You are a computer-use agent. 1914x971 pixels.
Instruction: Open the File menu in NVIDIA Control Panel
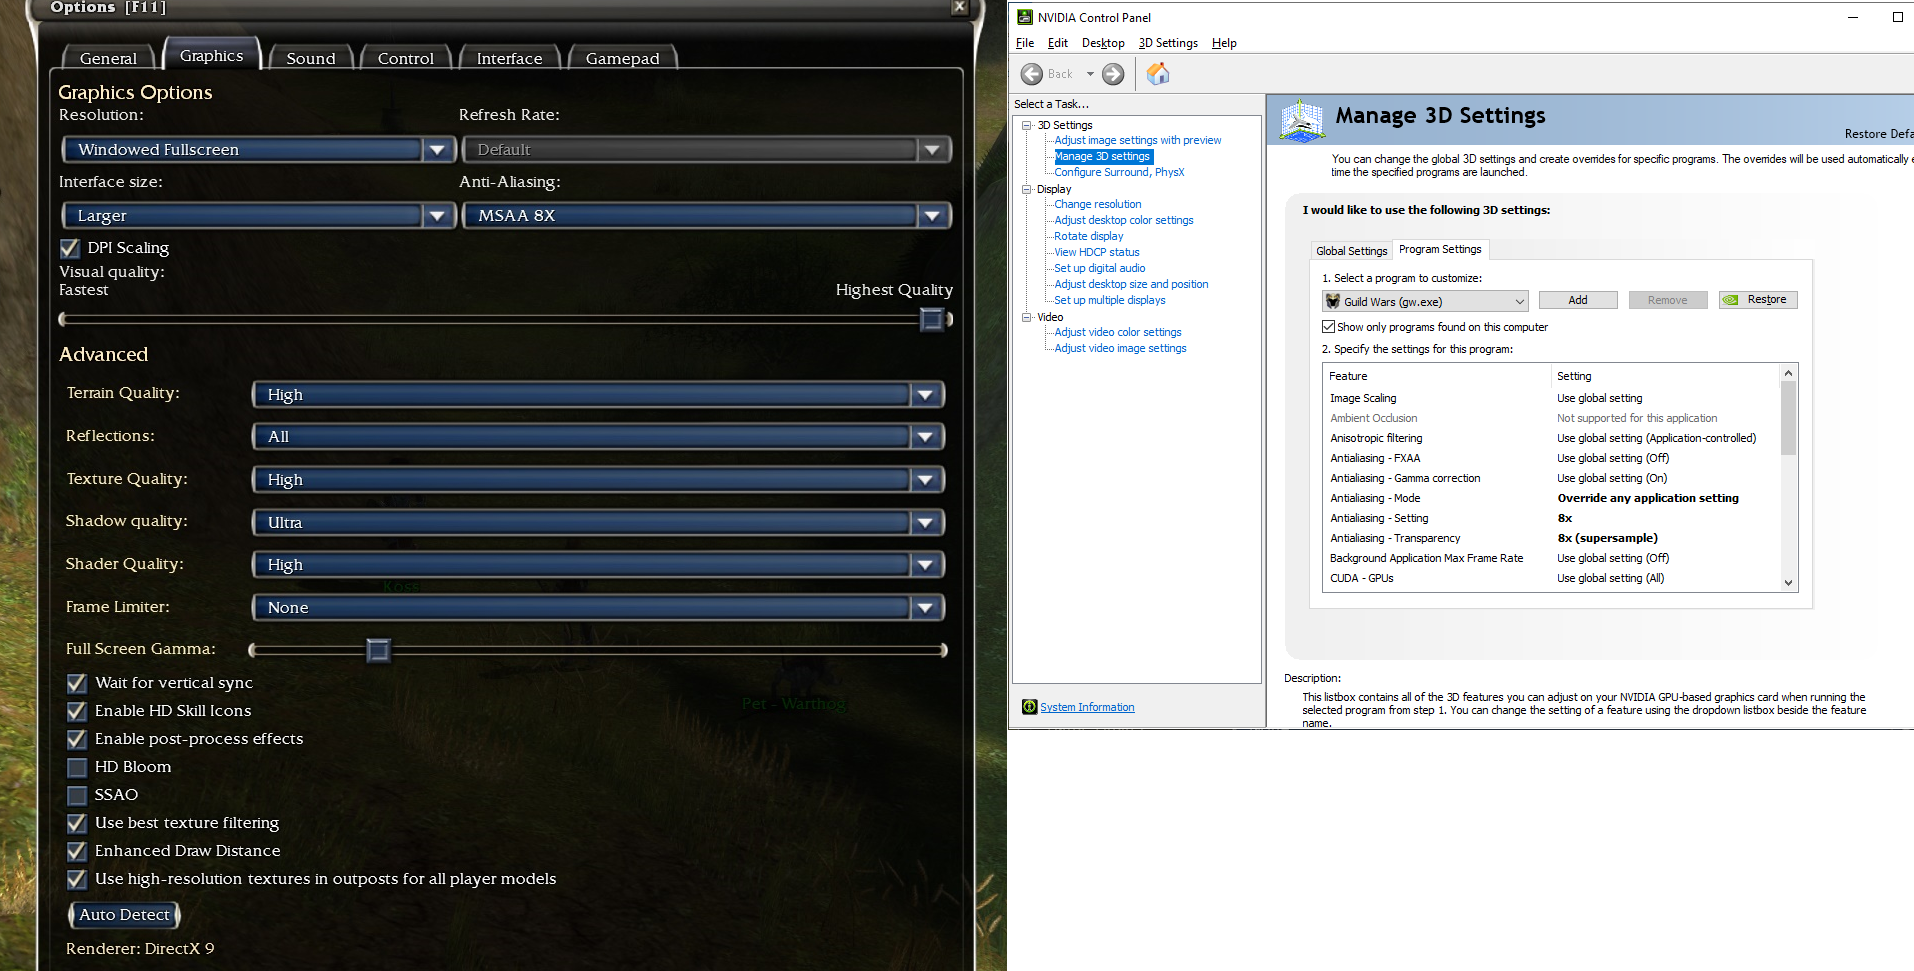click(x=1025, y=43)
